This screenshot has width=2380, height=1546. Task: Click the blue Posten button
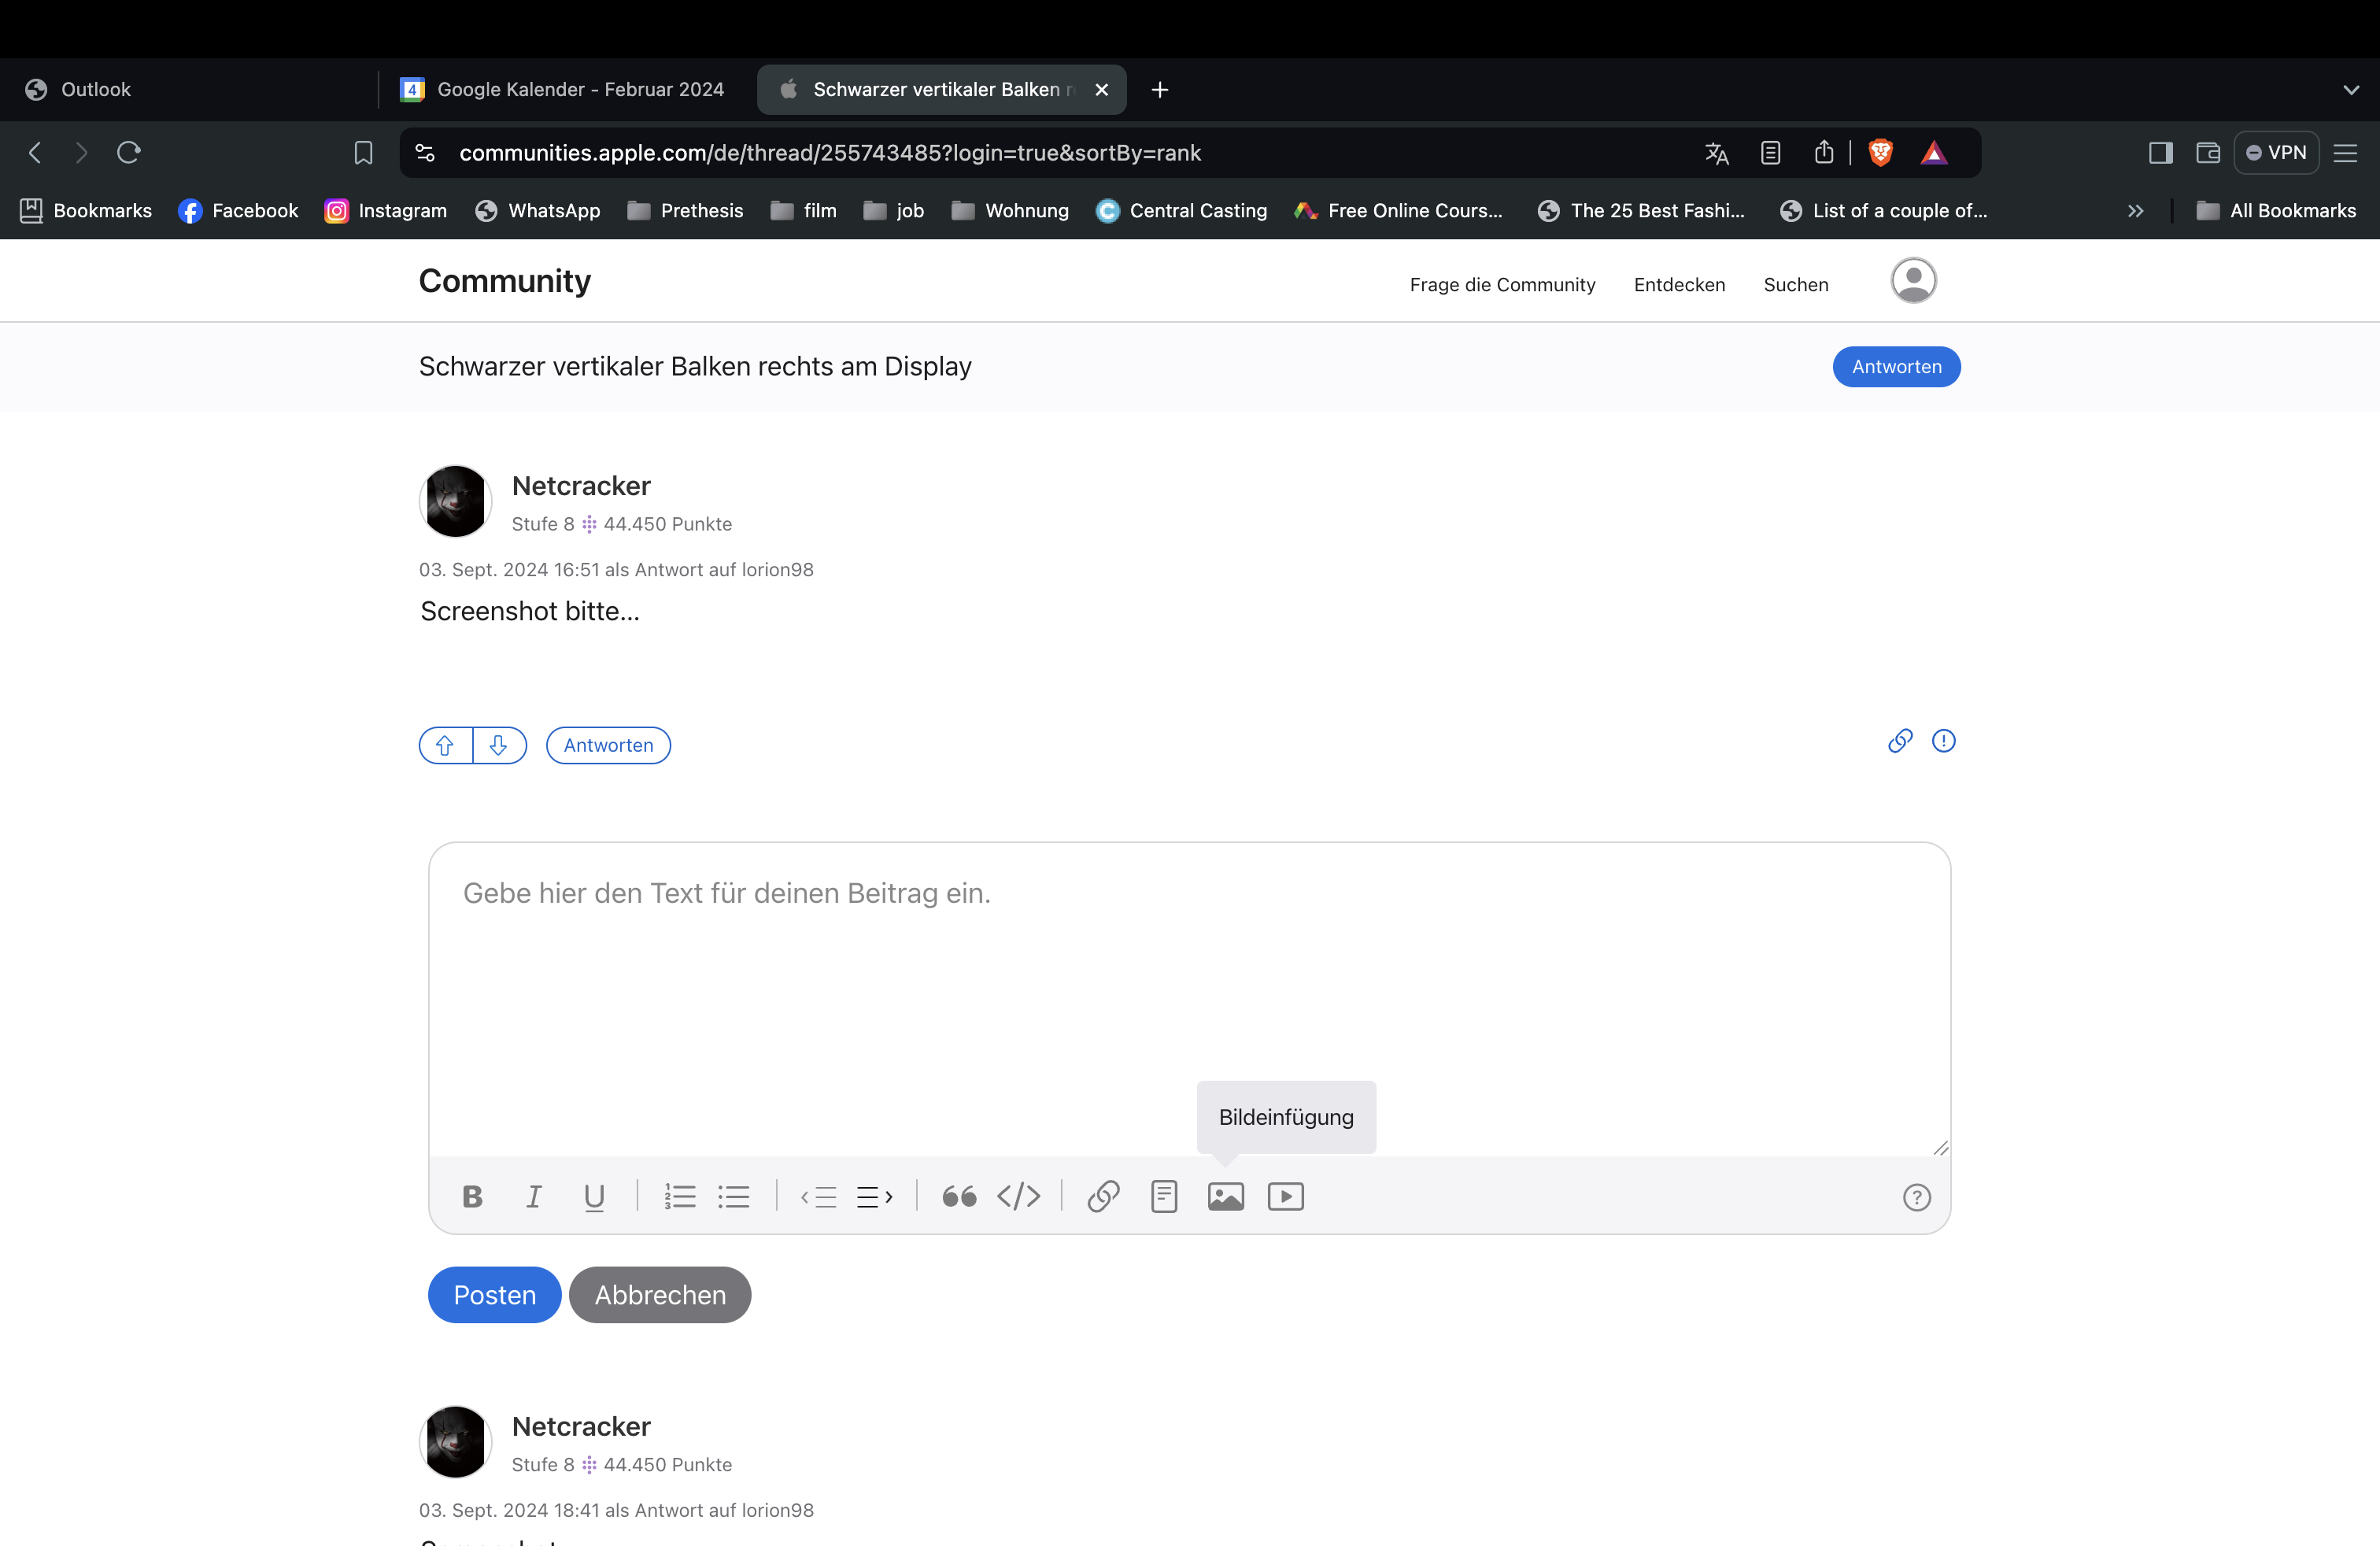[494, 1294]
